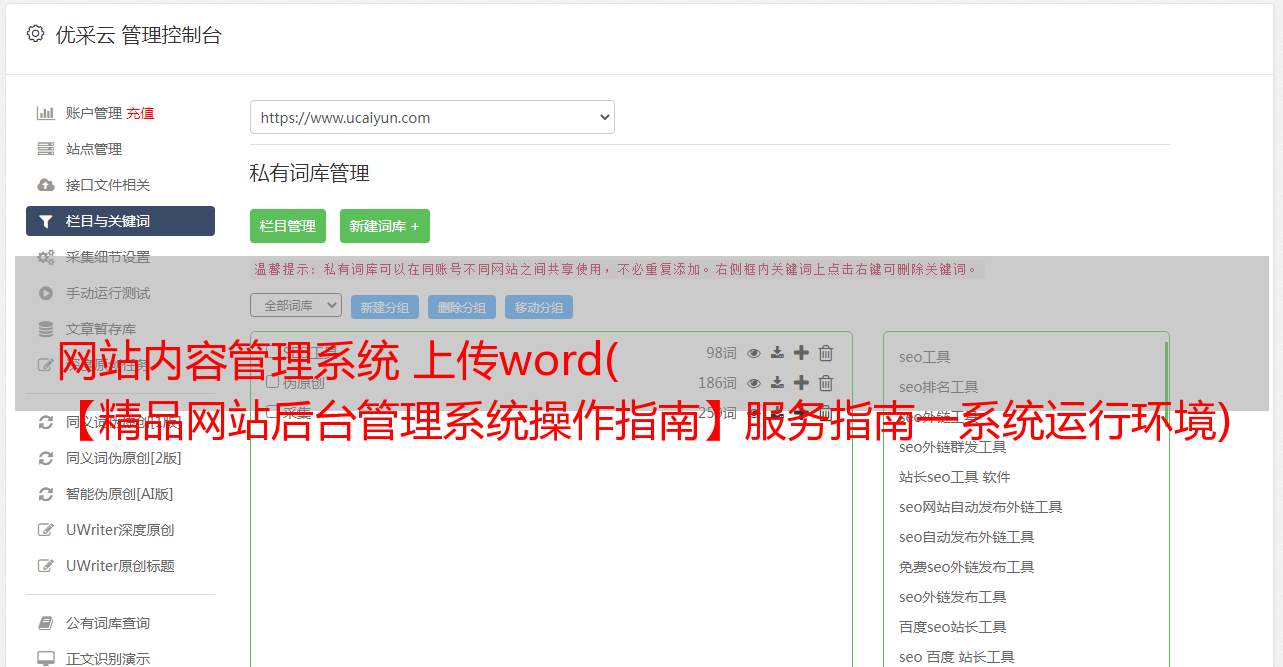Click the bar chart icon for 账户管理
The height and width of the screenshot is (667, 1283).
[45, 113]
